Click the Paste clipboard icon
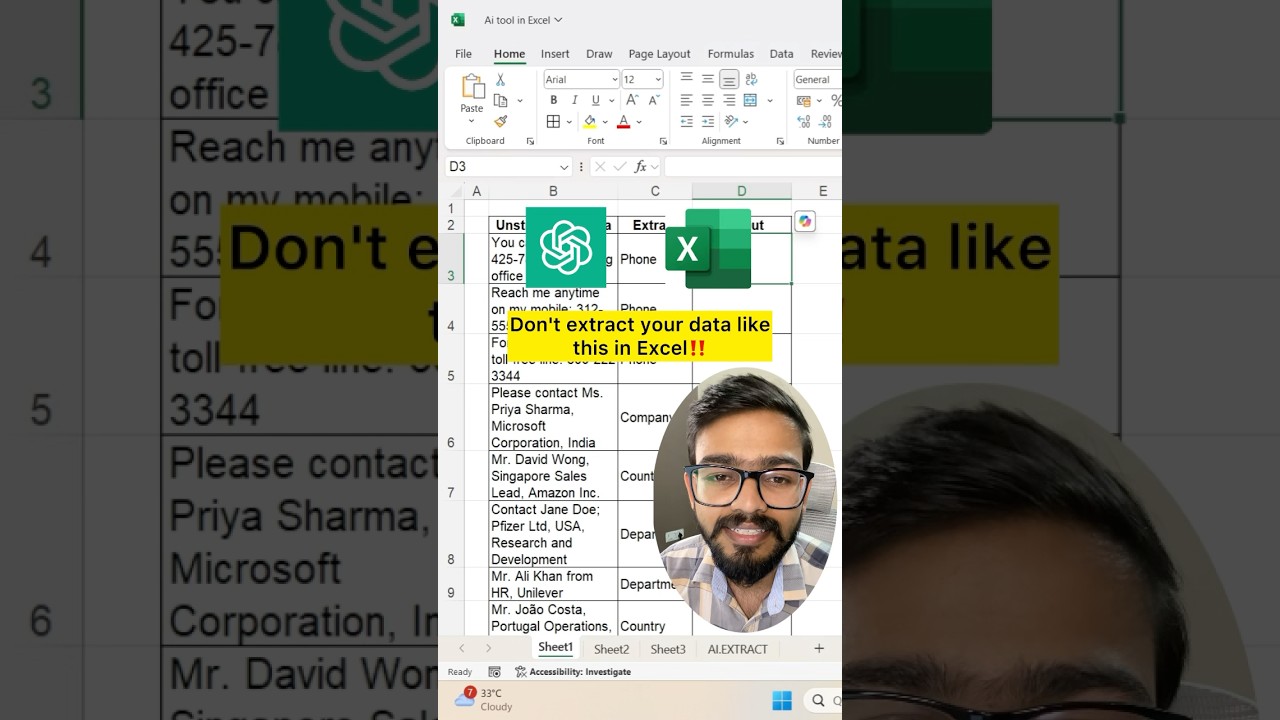The image size is (1280, 720). point(472,86)
